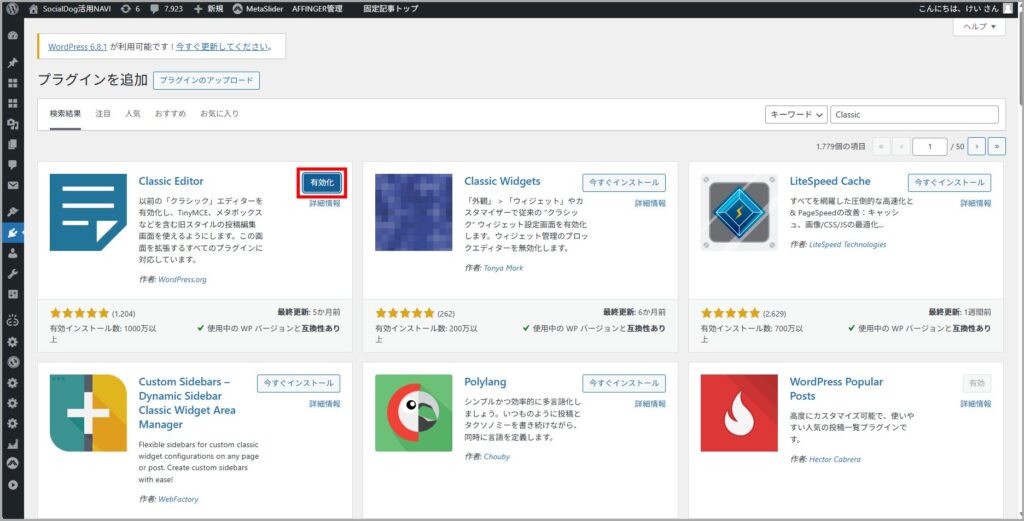Click the plugin search field containing Classic
This screenshot has height=521, width=1024.
pos(913,115)
